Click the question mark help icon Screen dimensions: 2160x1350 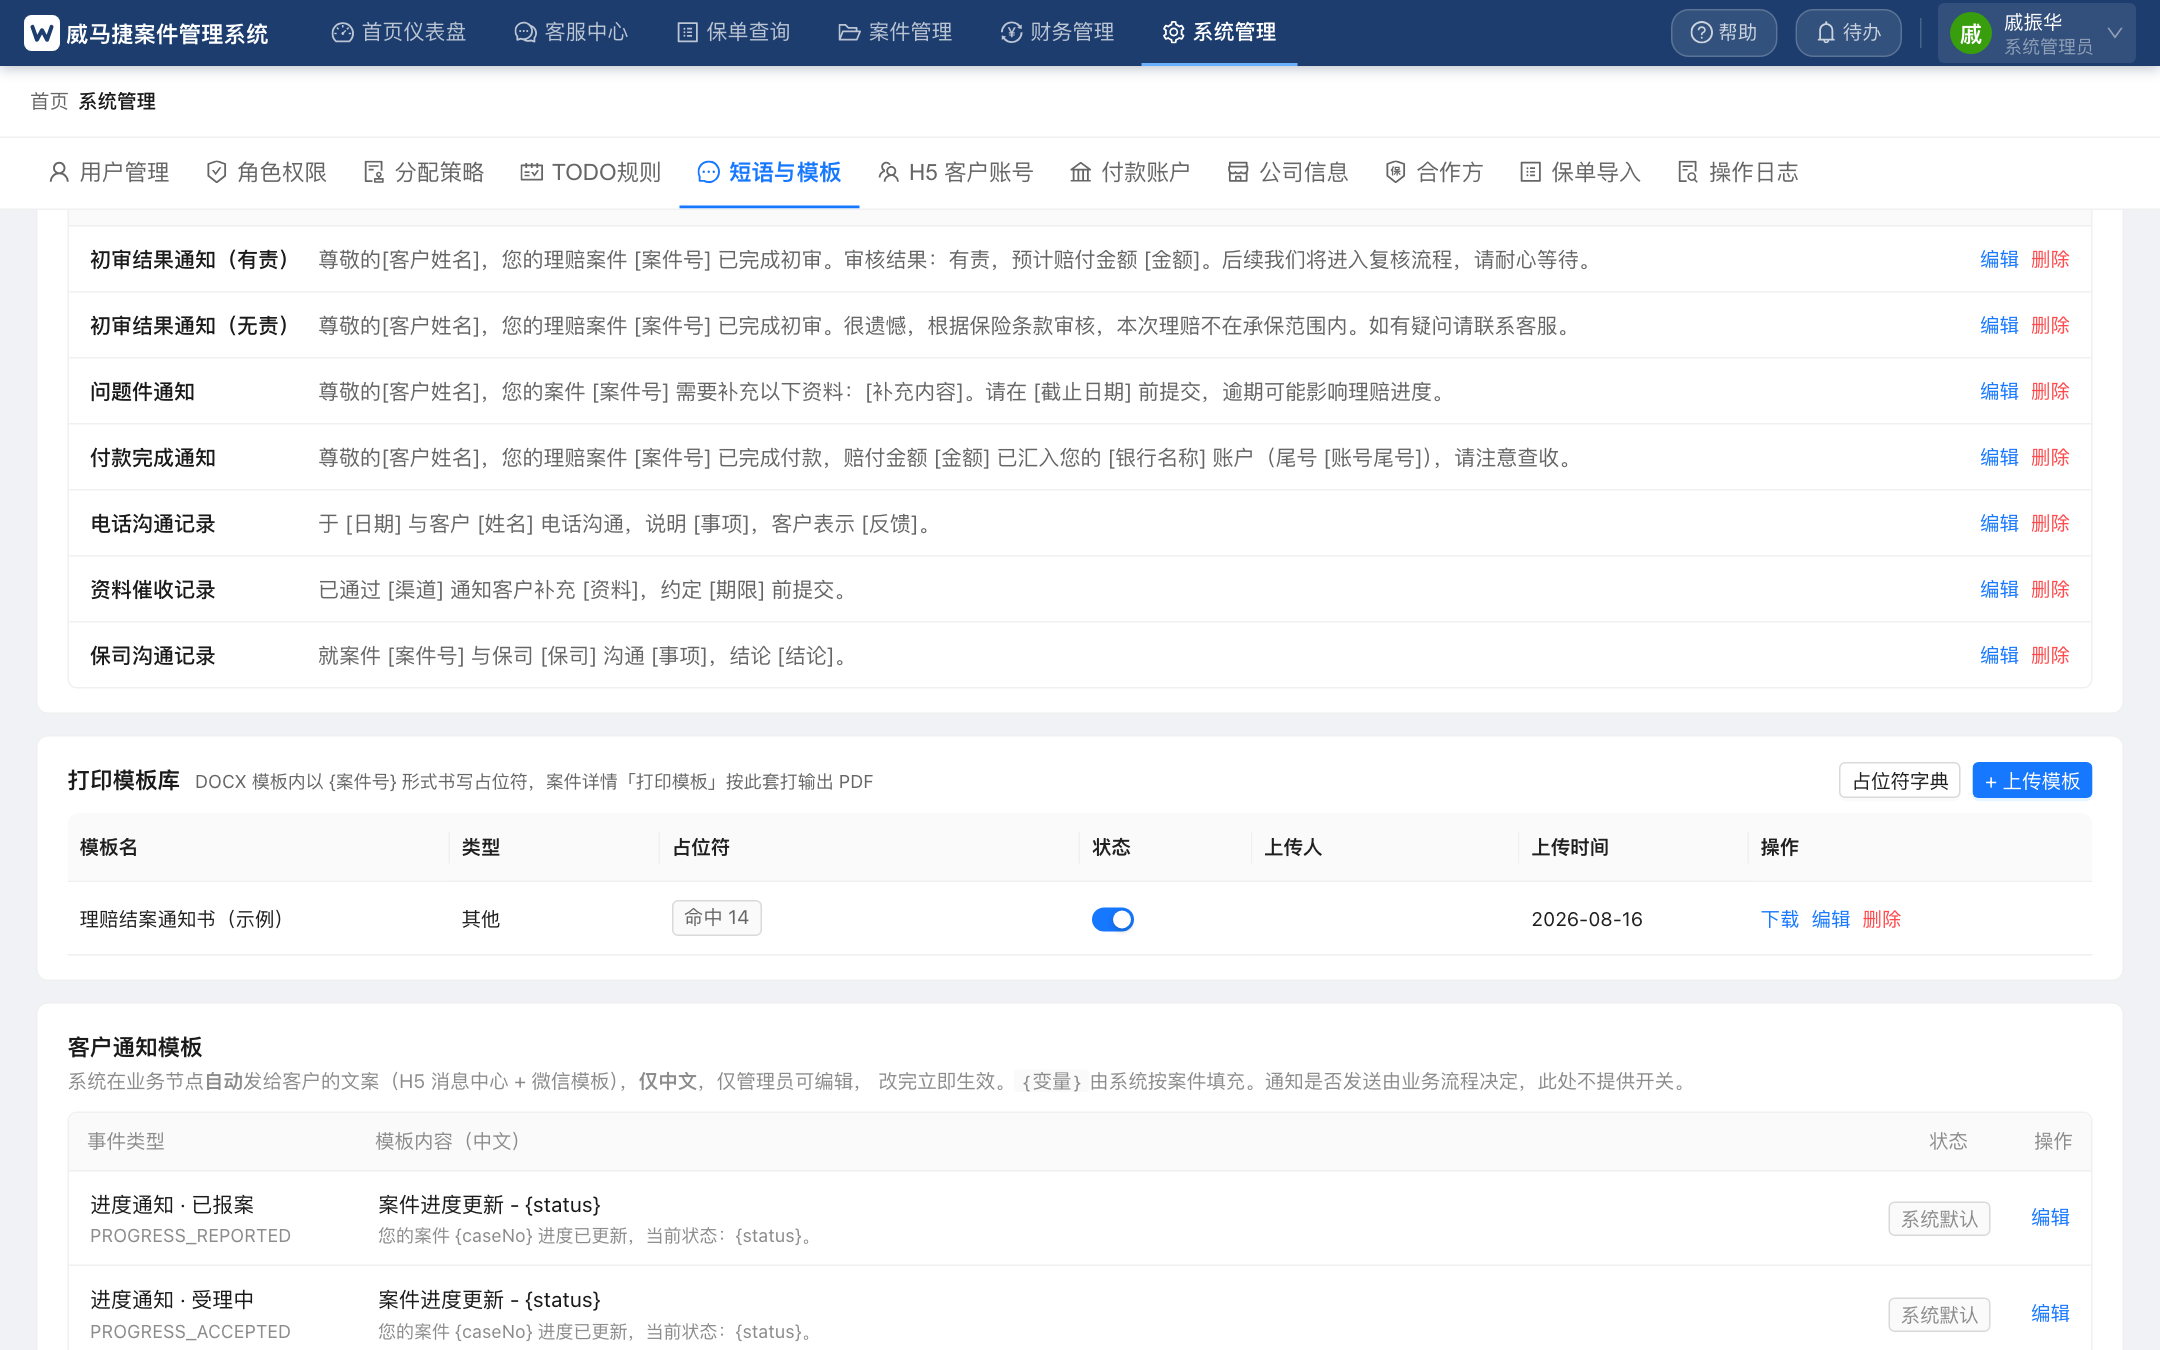click(x=1701, y=33)
